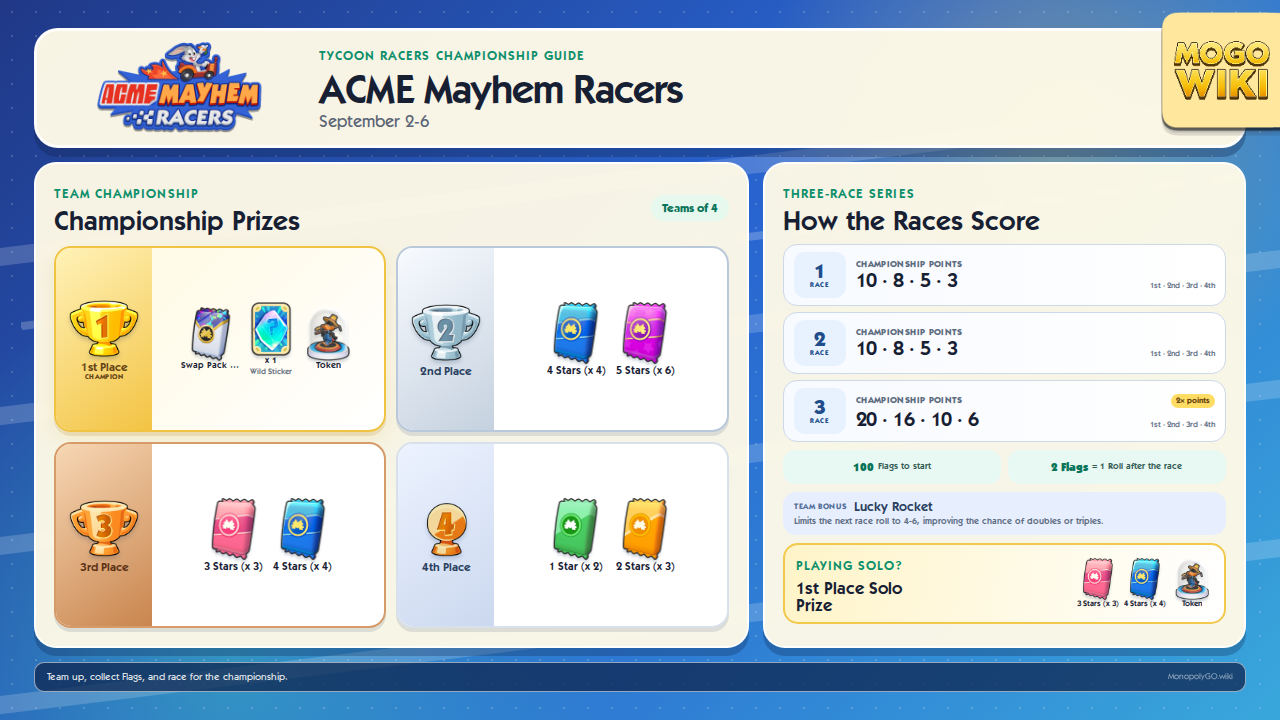Click the Championship Prizes heading

[x=177, y=221]
